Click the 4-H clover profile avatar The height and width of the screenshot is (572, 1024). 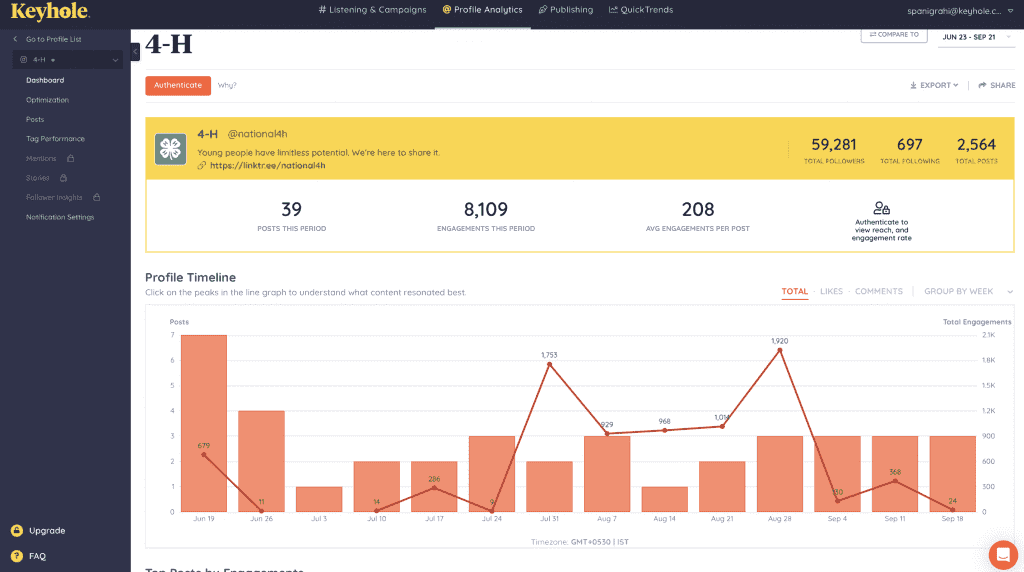point(170,149)
